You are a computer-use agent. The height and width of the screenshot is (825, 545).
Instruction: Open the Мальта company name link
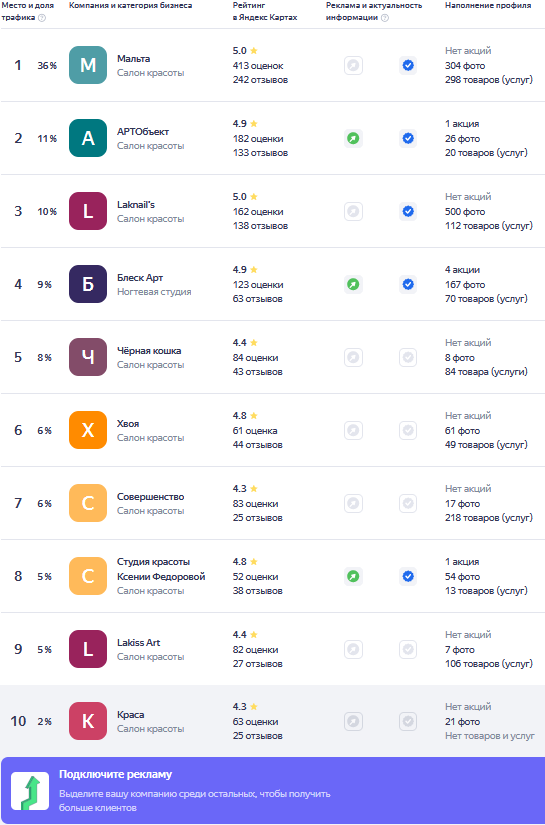[134, 58]
